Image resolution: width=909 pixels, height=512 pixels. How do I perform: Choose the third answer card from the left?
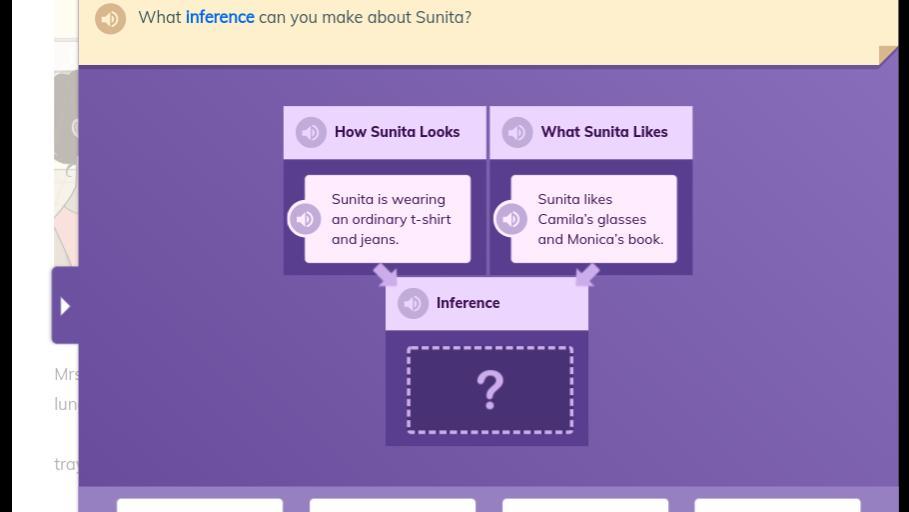click(x=585, y=505)
